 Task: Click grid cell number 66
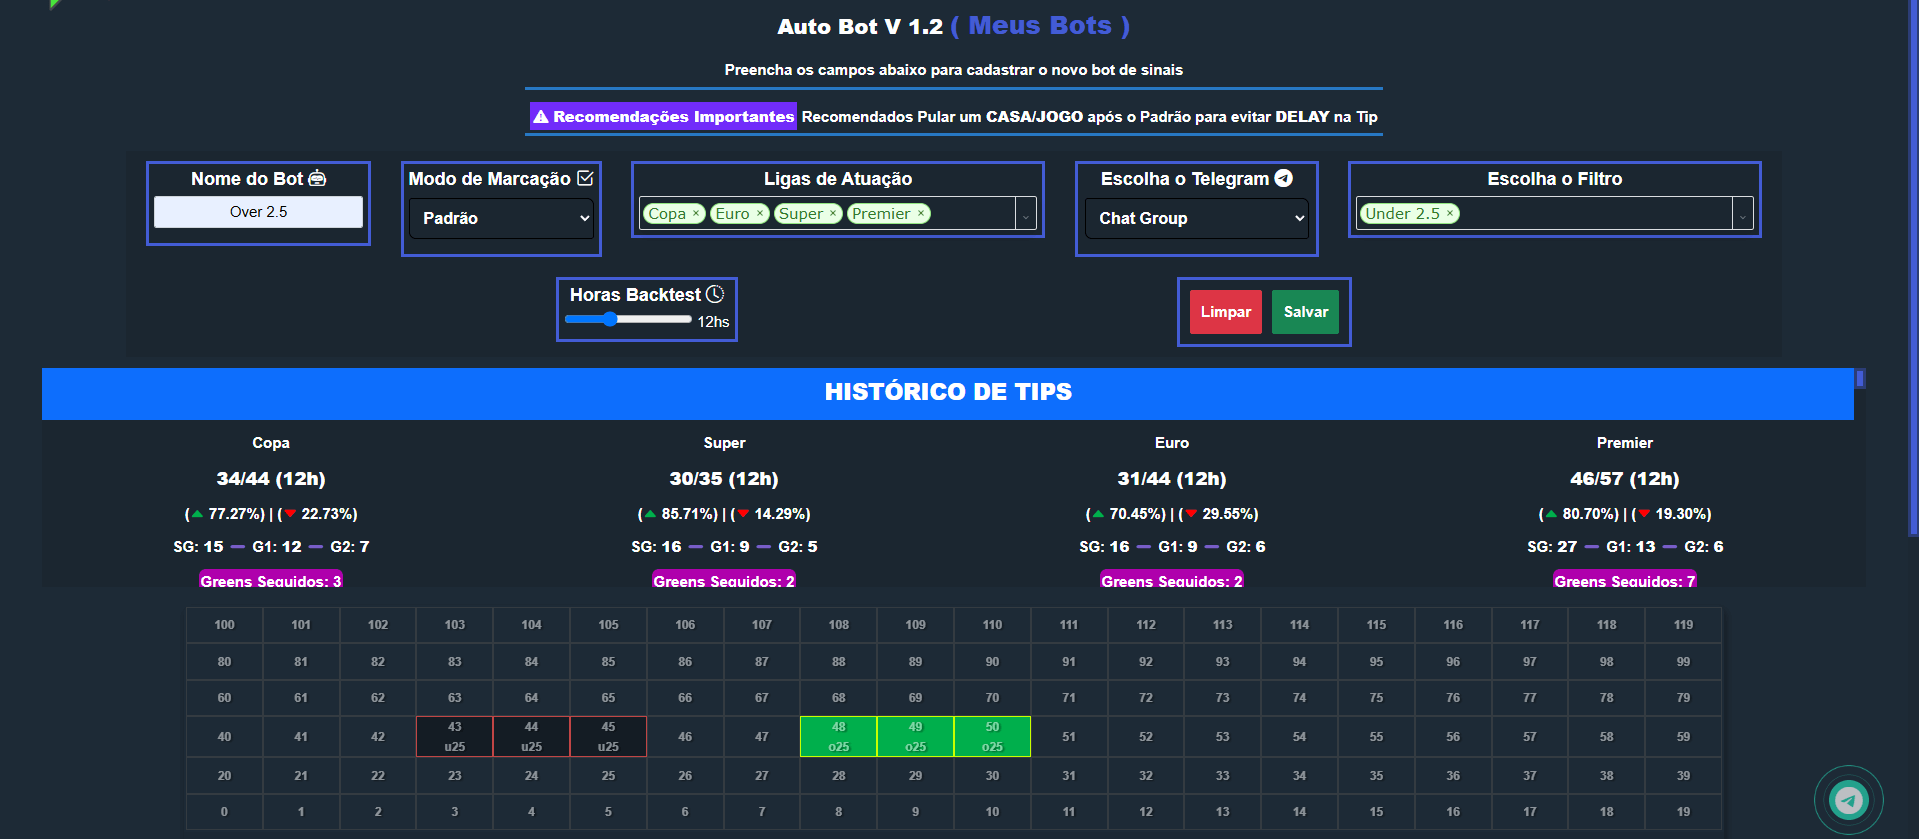tap(685, 698)
